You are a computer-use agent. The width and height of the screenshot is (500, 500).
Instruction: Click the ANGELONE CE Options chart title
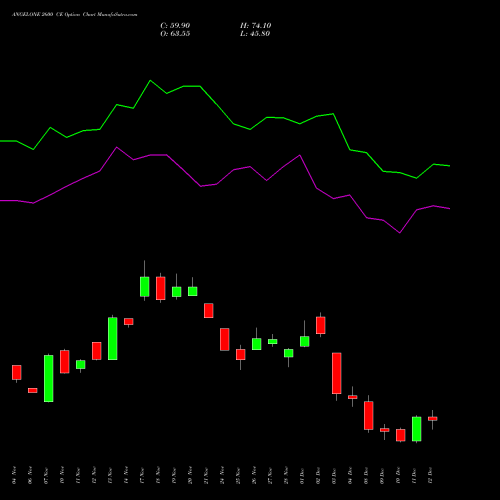coord(75,15)
